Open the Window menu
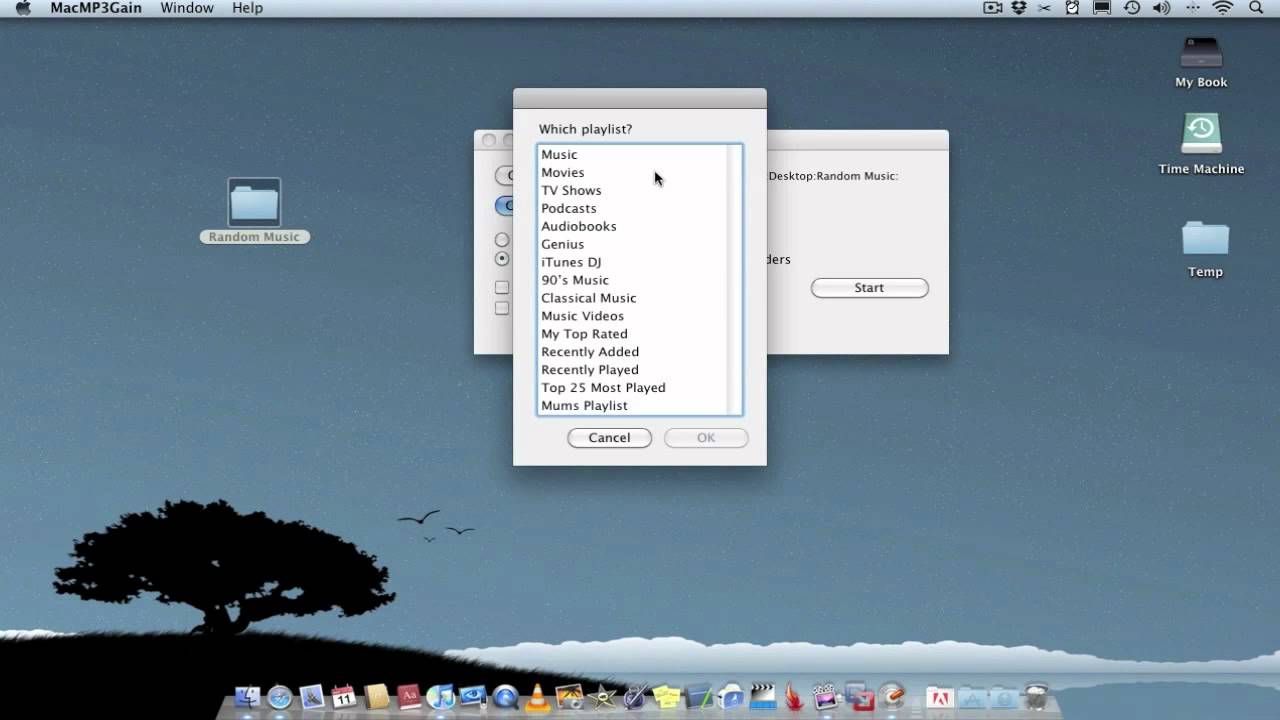The width and height of the screenshot is (1280, 720). coord(187,8)
